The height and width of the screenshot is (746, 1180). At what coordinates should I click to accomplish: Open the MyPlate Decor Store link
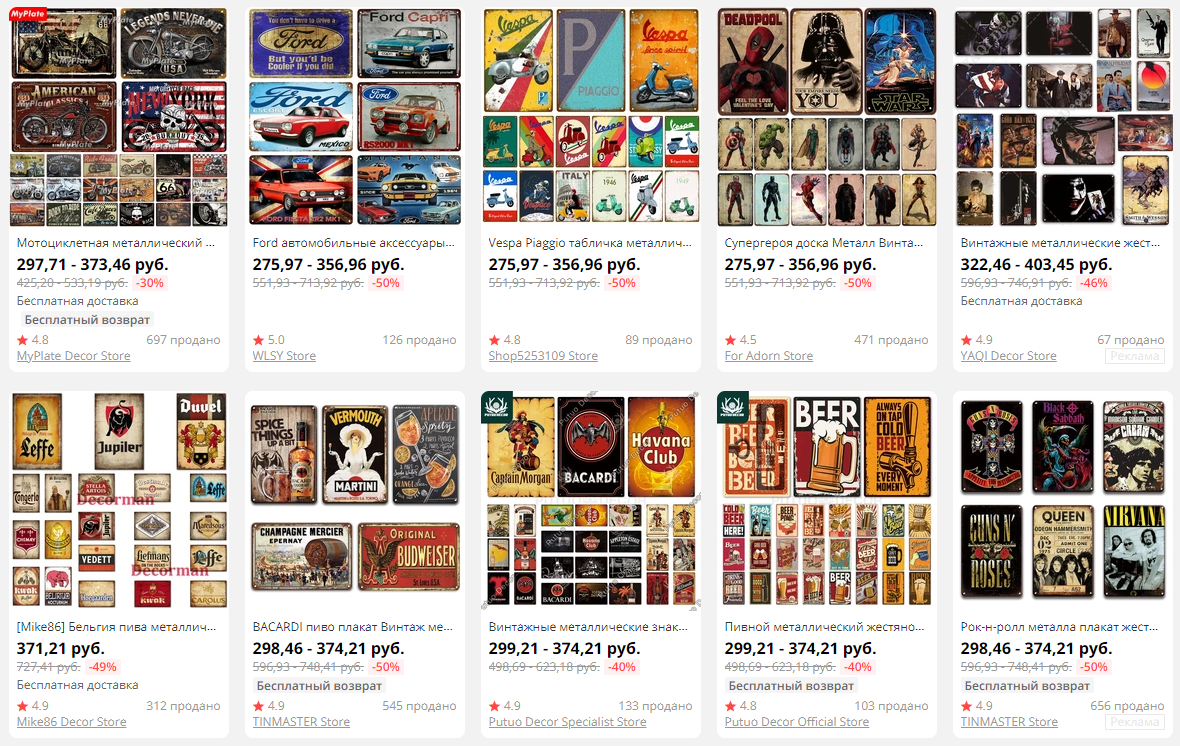[x=73, y=356]
